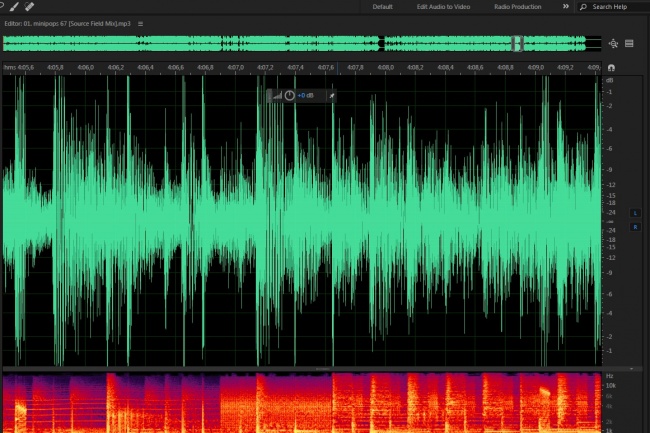Click the navigator viewport handle in overview
The height and width of the screenshot is (433, 650).
(x=517, y=44)
